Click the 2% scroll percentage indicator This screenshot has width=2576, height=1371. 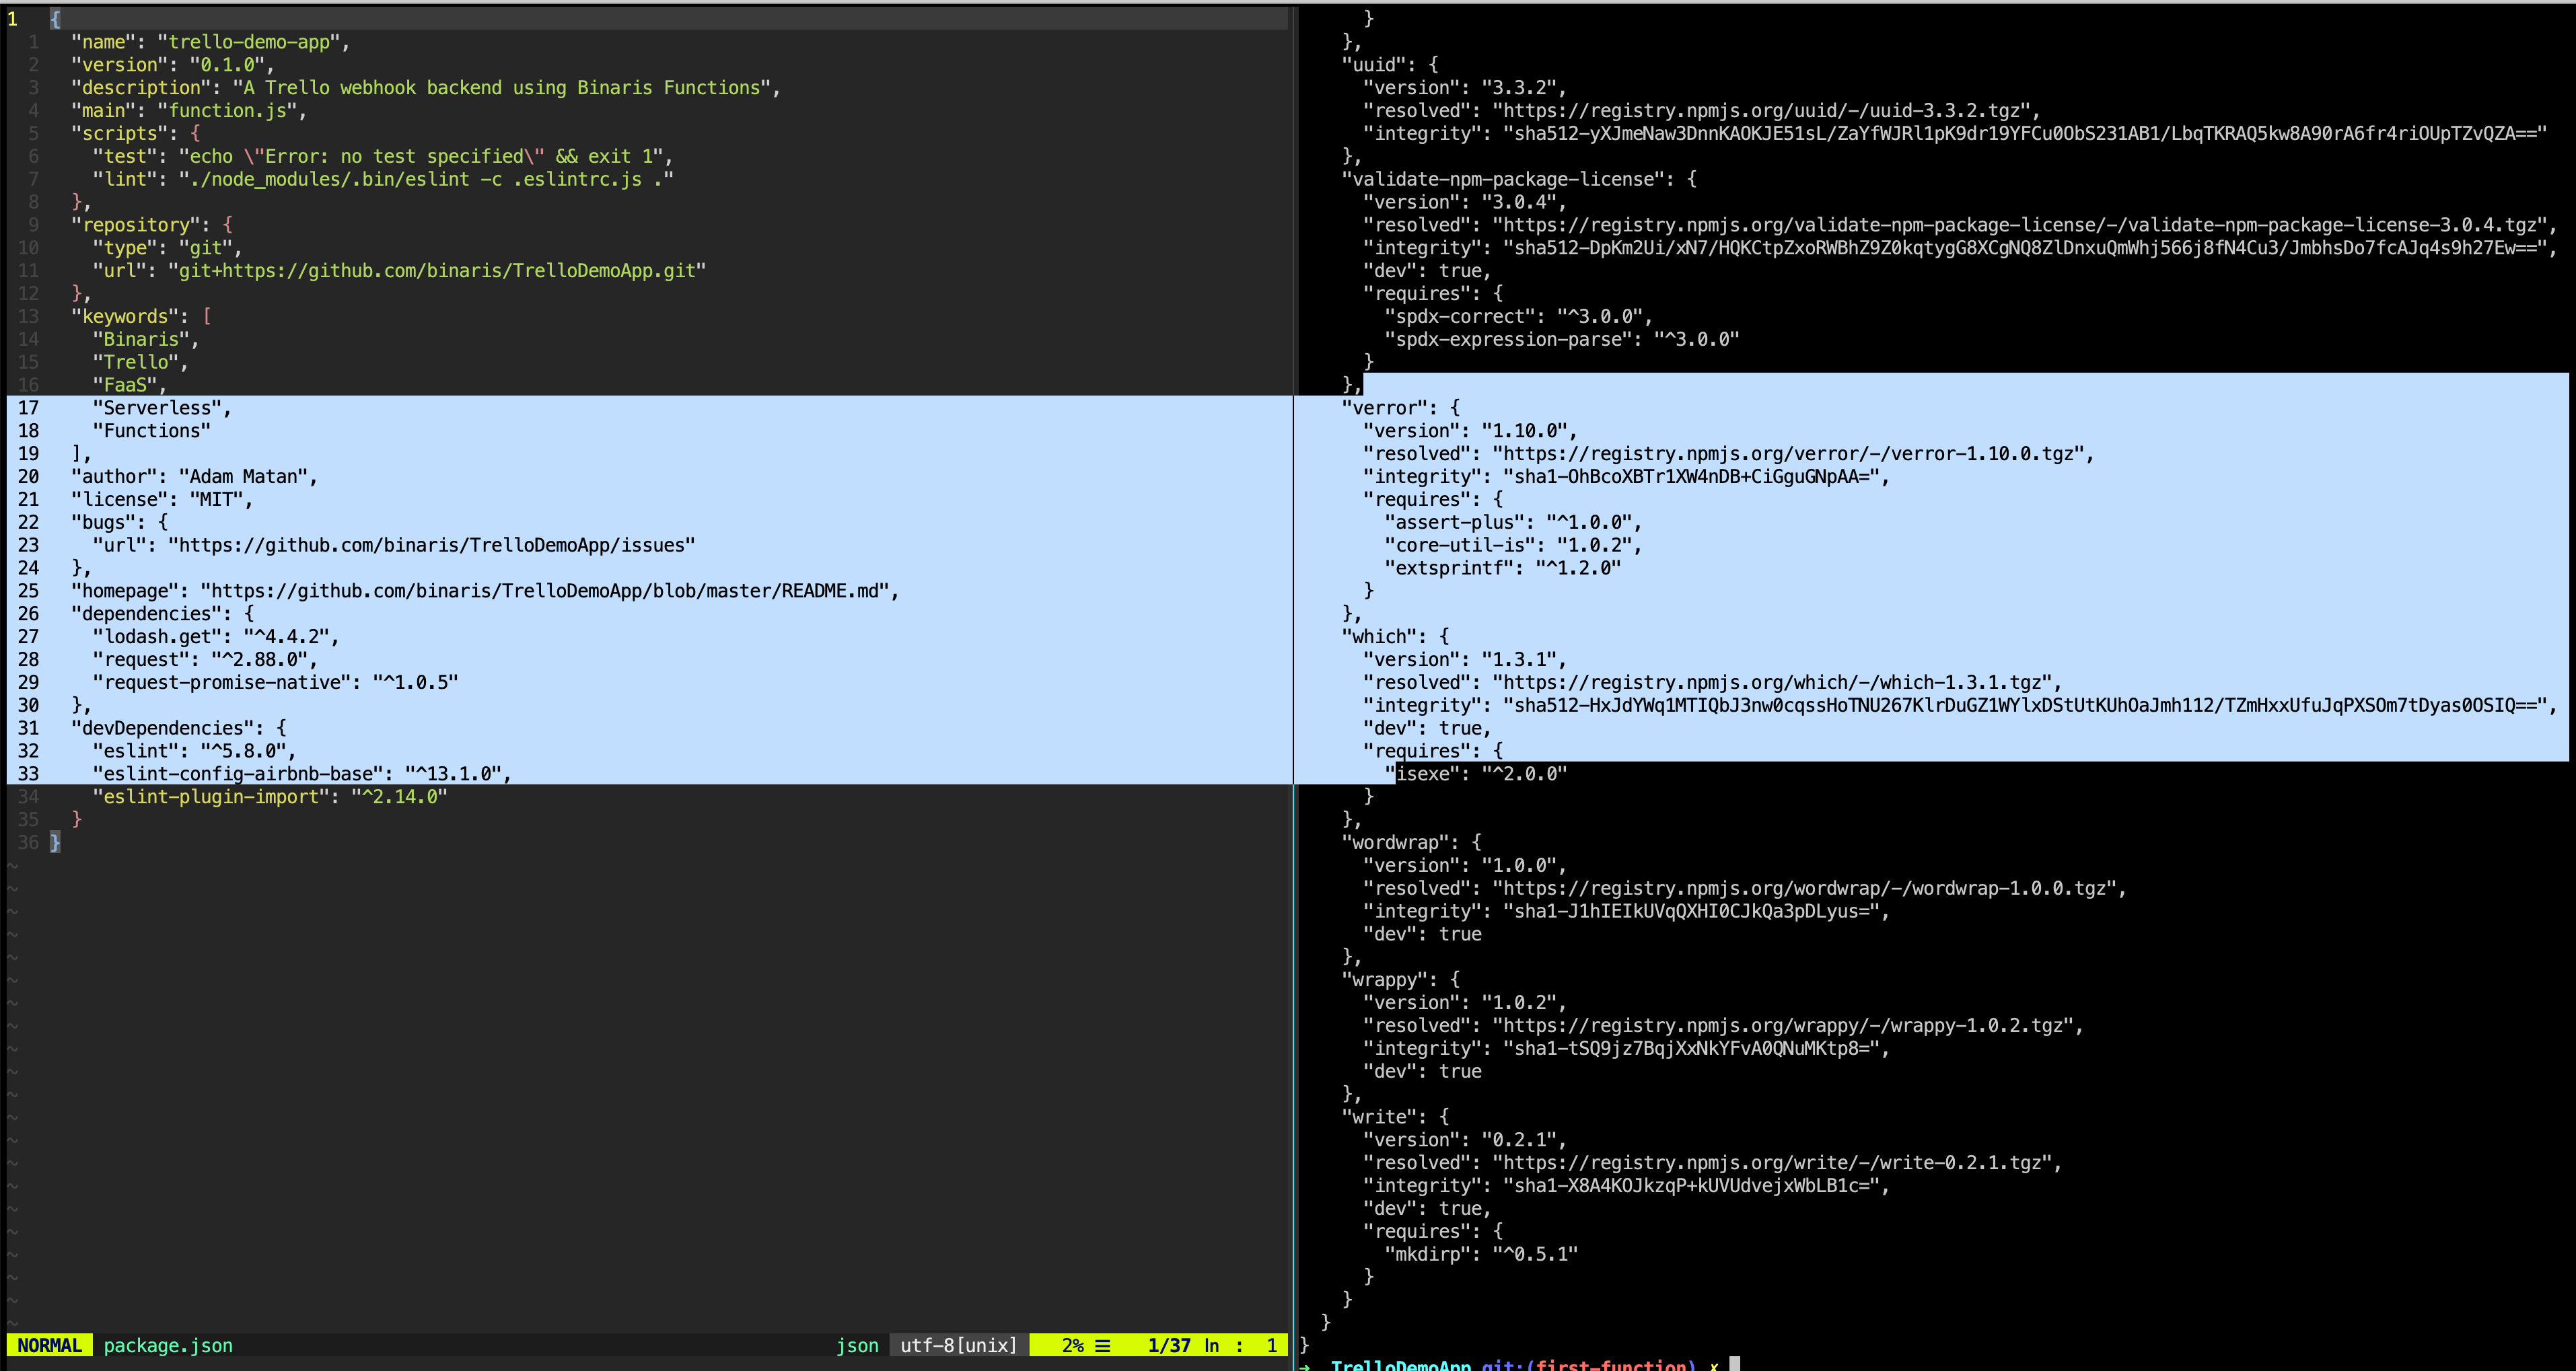[1072, 1345]
